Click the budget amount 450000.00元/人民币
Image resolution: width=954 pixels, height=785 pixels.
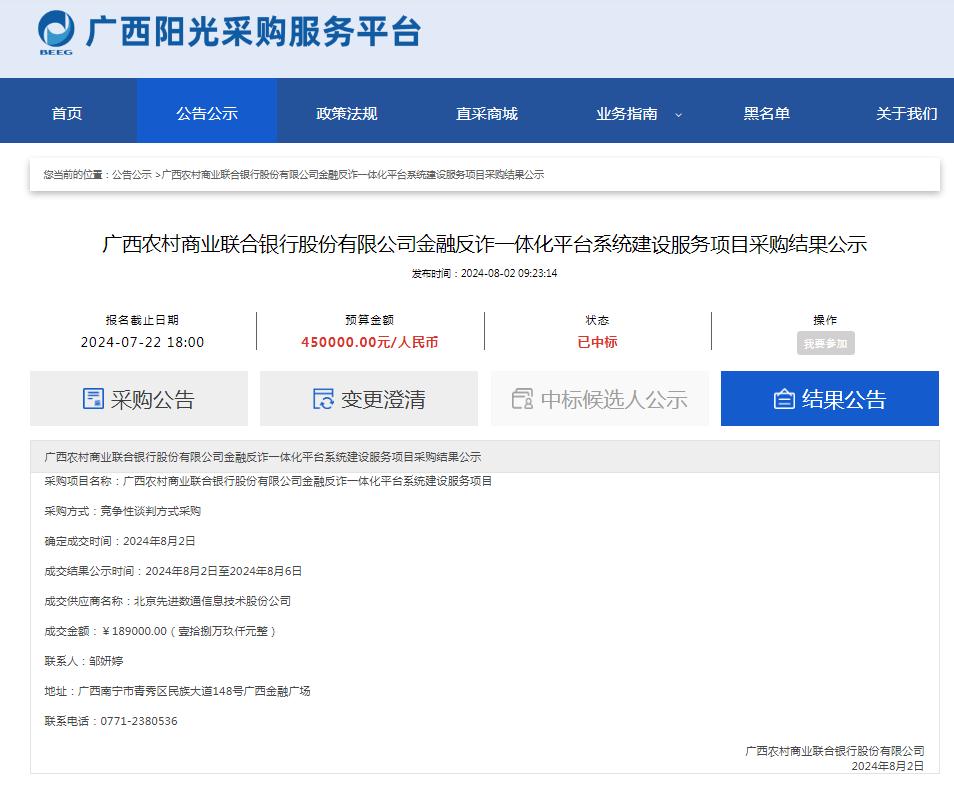click(370, 342)
